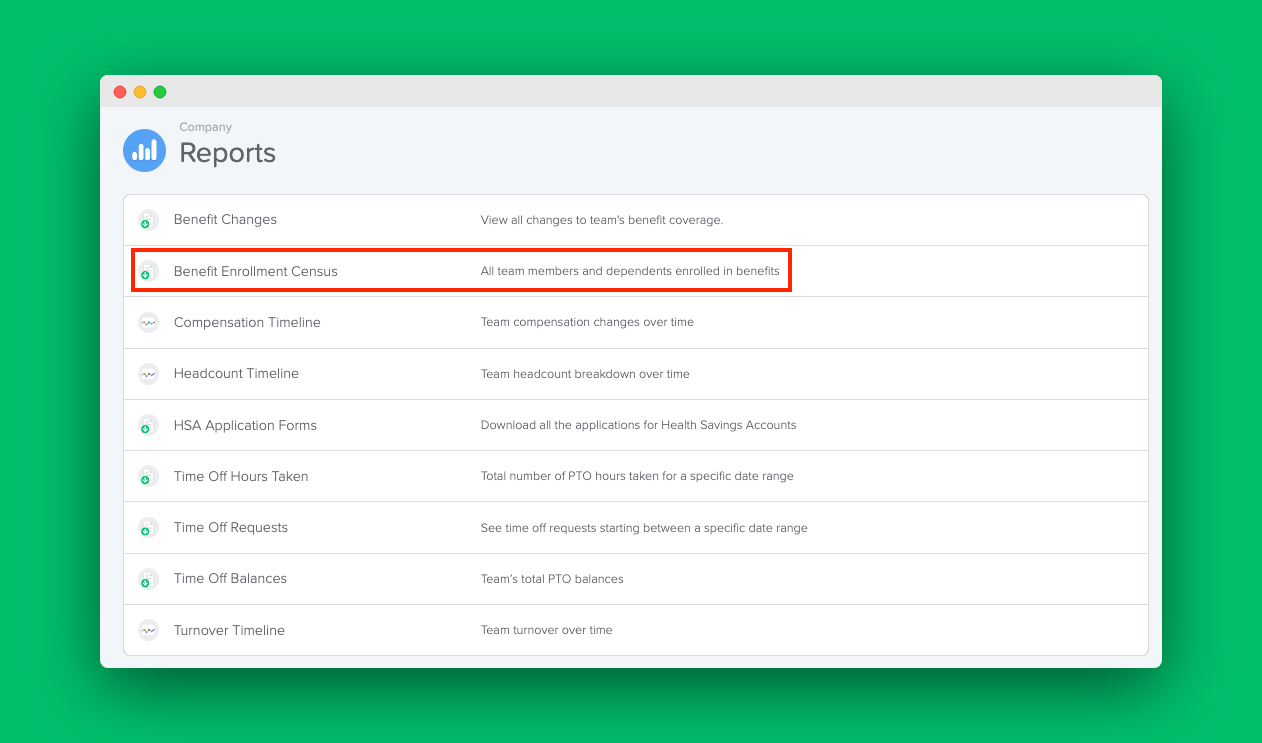The width and height of the screenshot is (1262, 743).
Task: Click 'All team members and dependents enrolled' description
Action: pos(630,271)
